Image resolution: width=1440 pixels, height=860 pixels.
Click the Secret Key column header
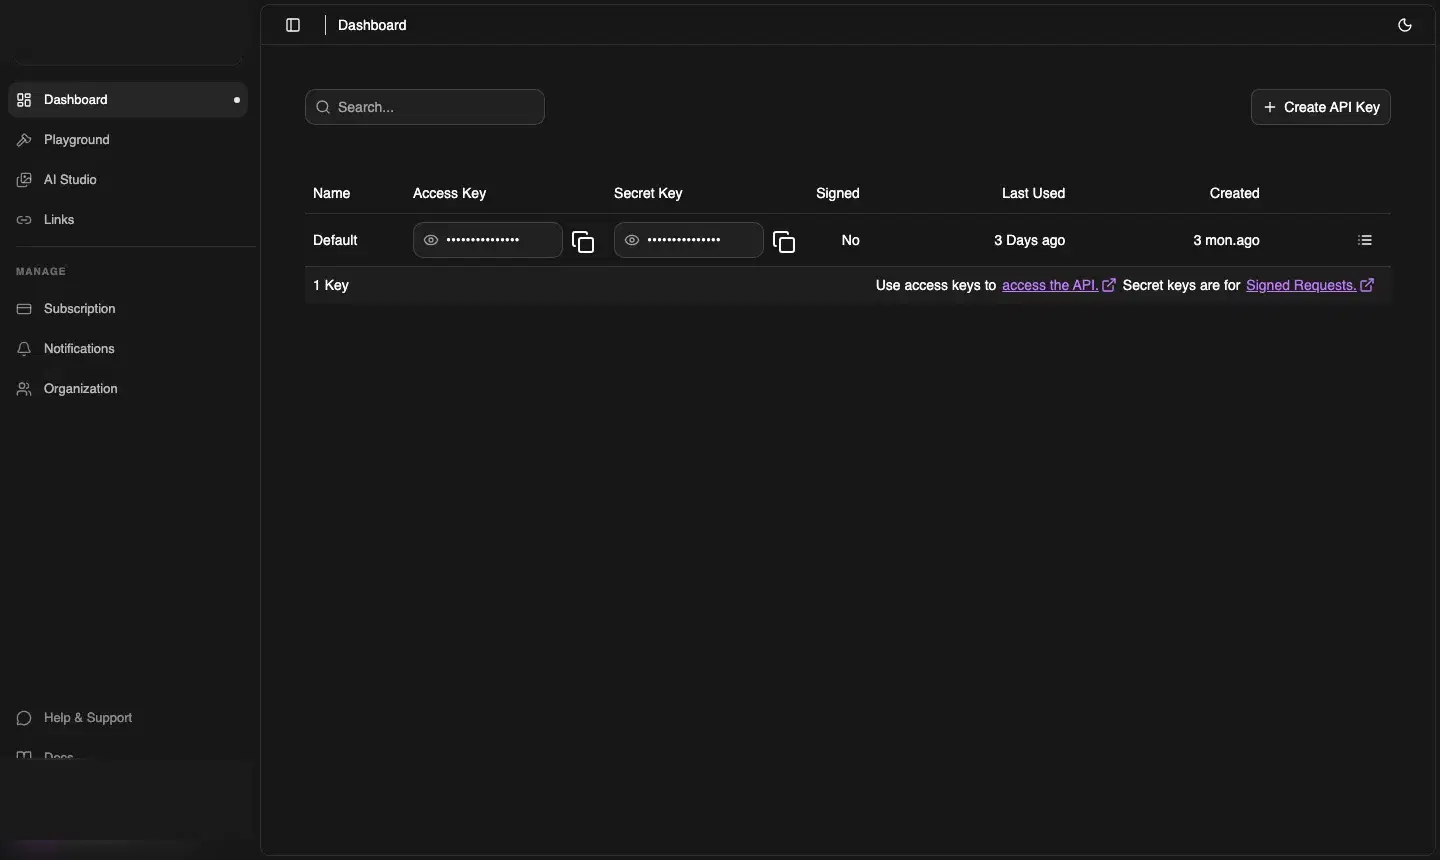coord(648,193)
